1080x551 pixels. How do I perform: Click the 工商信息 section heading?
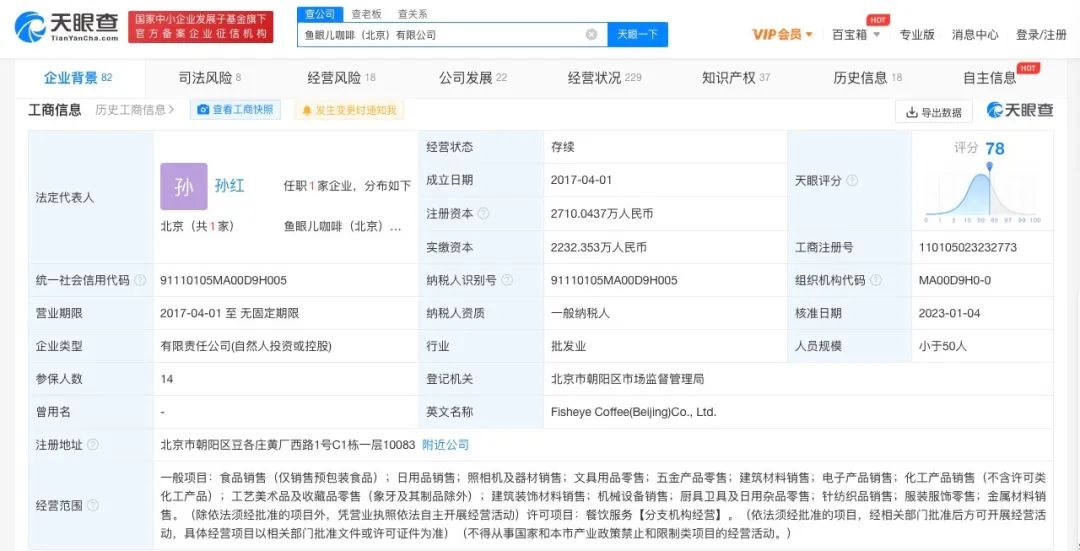tap(54, 110)
